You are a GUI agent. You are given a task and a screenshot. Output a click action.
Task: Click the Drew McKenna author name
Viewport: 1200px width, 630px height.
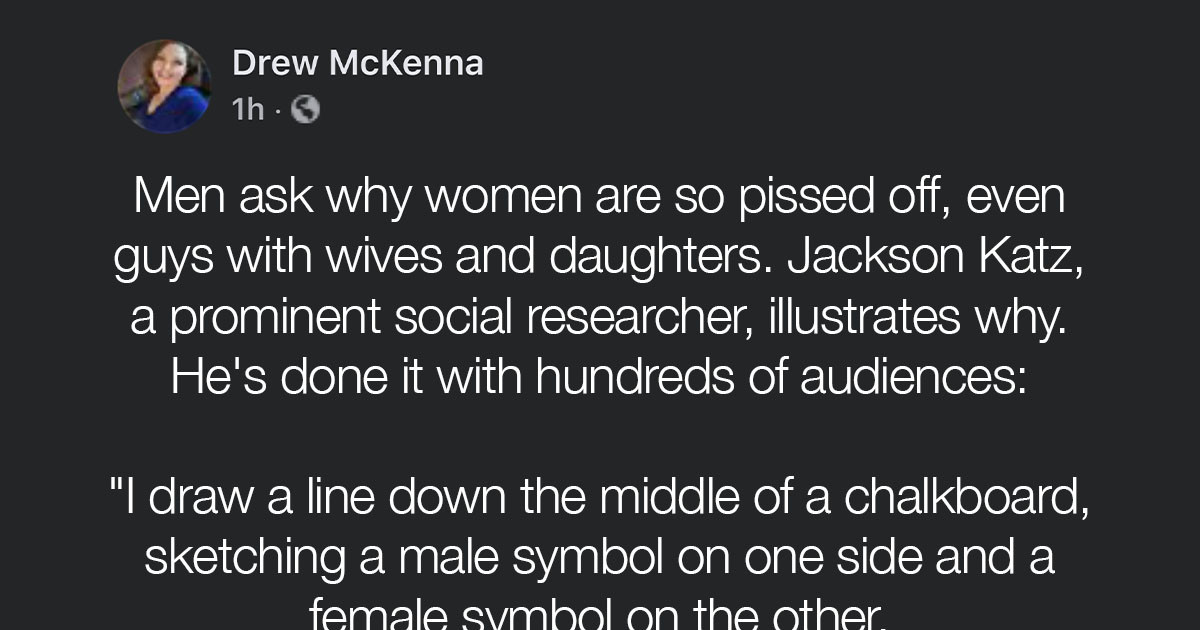pyautogui.click(x=357, y=62)
